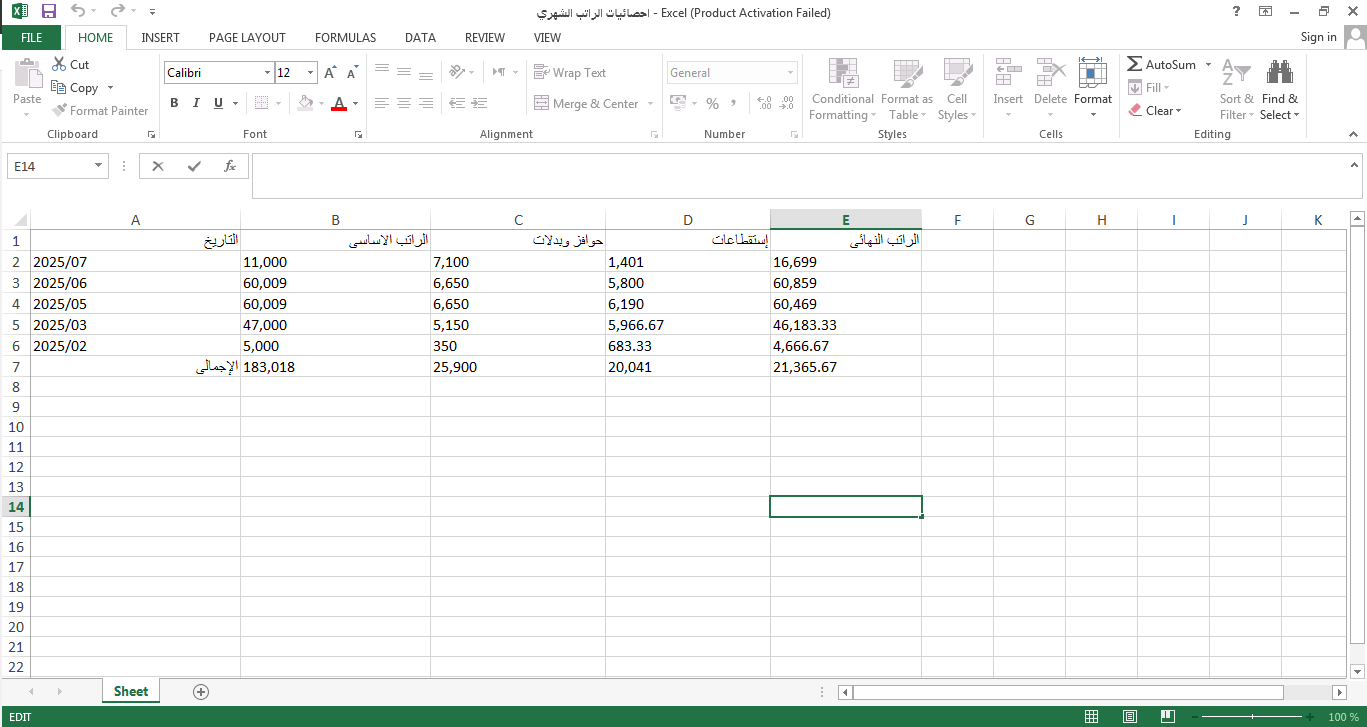Viewport: 1367px width, 727px height.
Task: Open the font size dropdown
Action: tap(311, 73)
